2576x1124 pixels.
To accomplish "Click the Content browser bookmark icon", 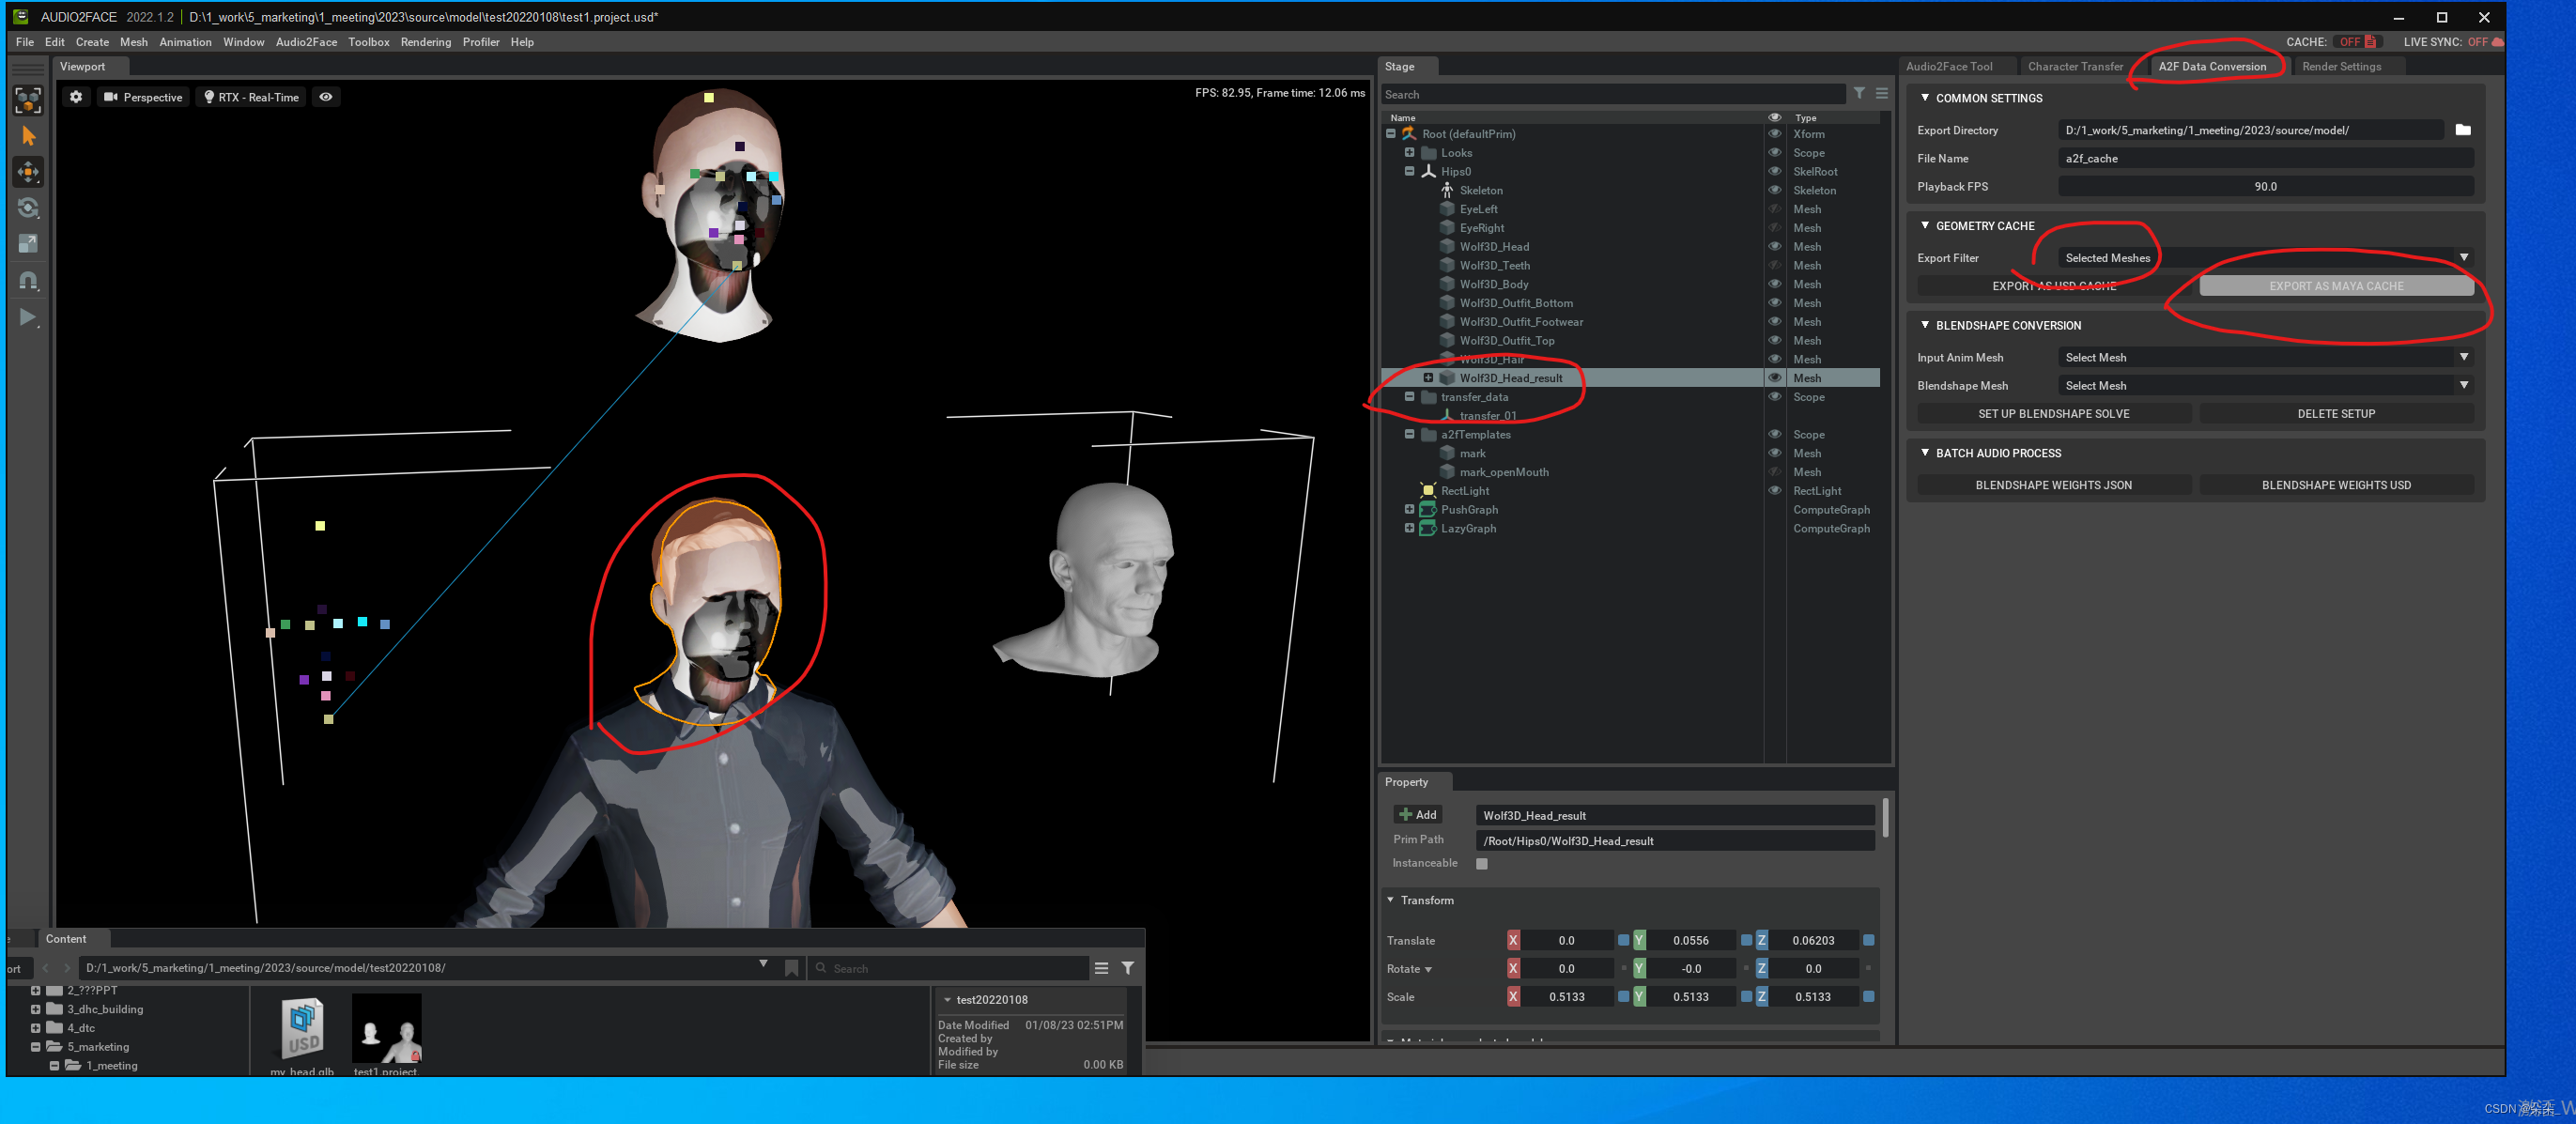I will pyautogui.click(x=792, y=968).
